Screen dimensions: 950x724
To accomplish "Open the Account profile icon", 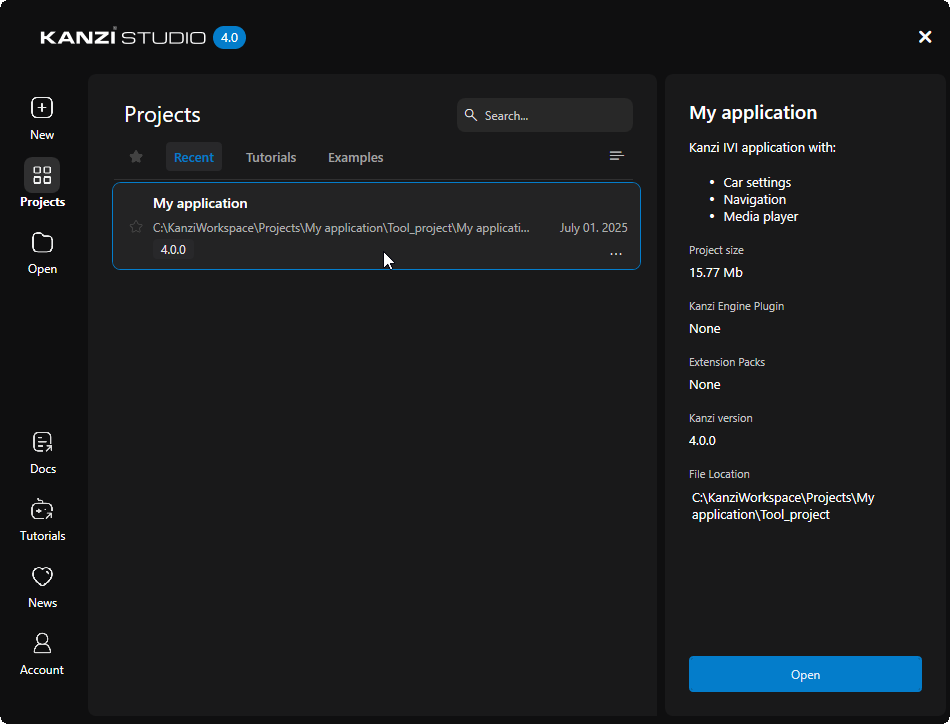I will 42,643.
